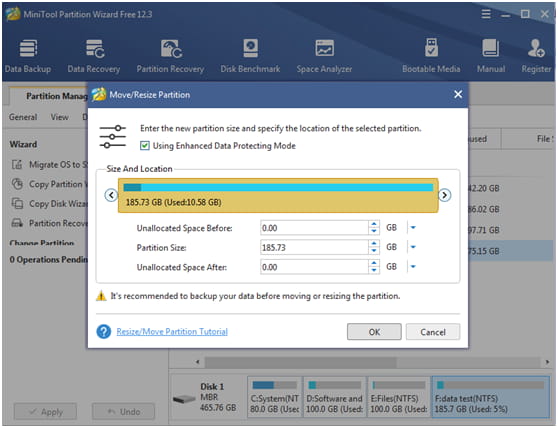The image size is (558, 428).
Task: Select Copy Partition Wizard in sidebar
Action: tap(50, 184)
